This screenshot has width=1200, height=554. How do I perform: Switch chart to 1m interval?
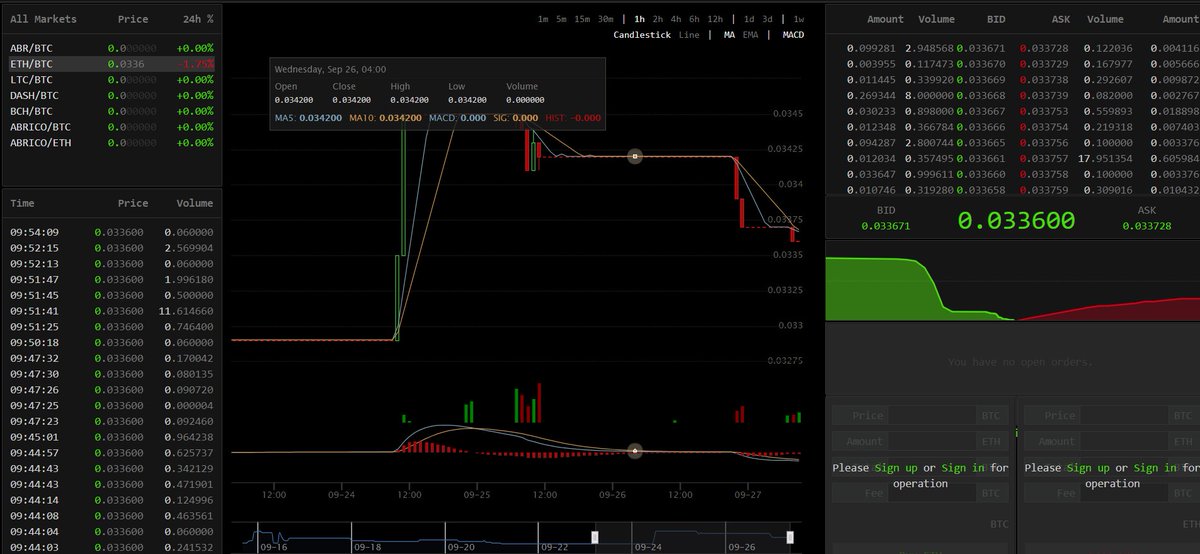pyautogui.click(x=543, y=19)
